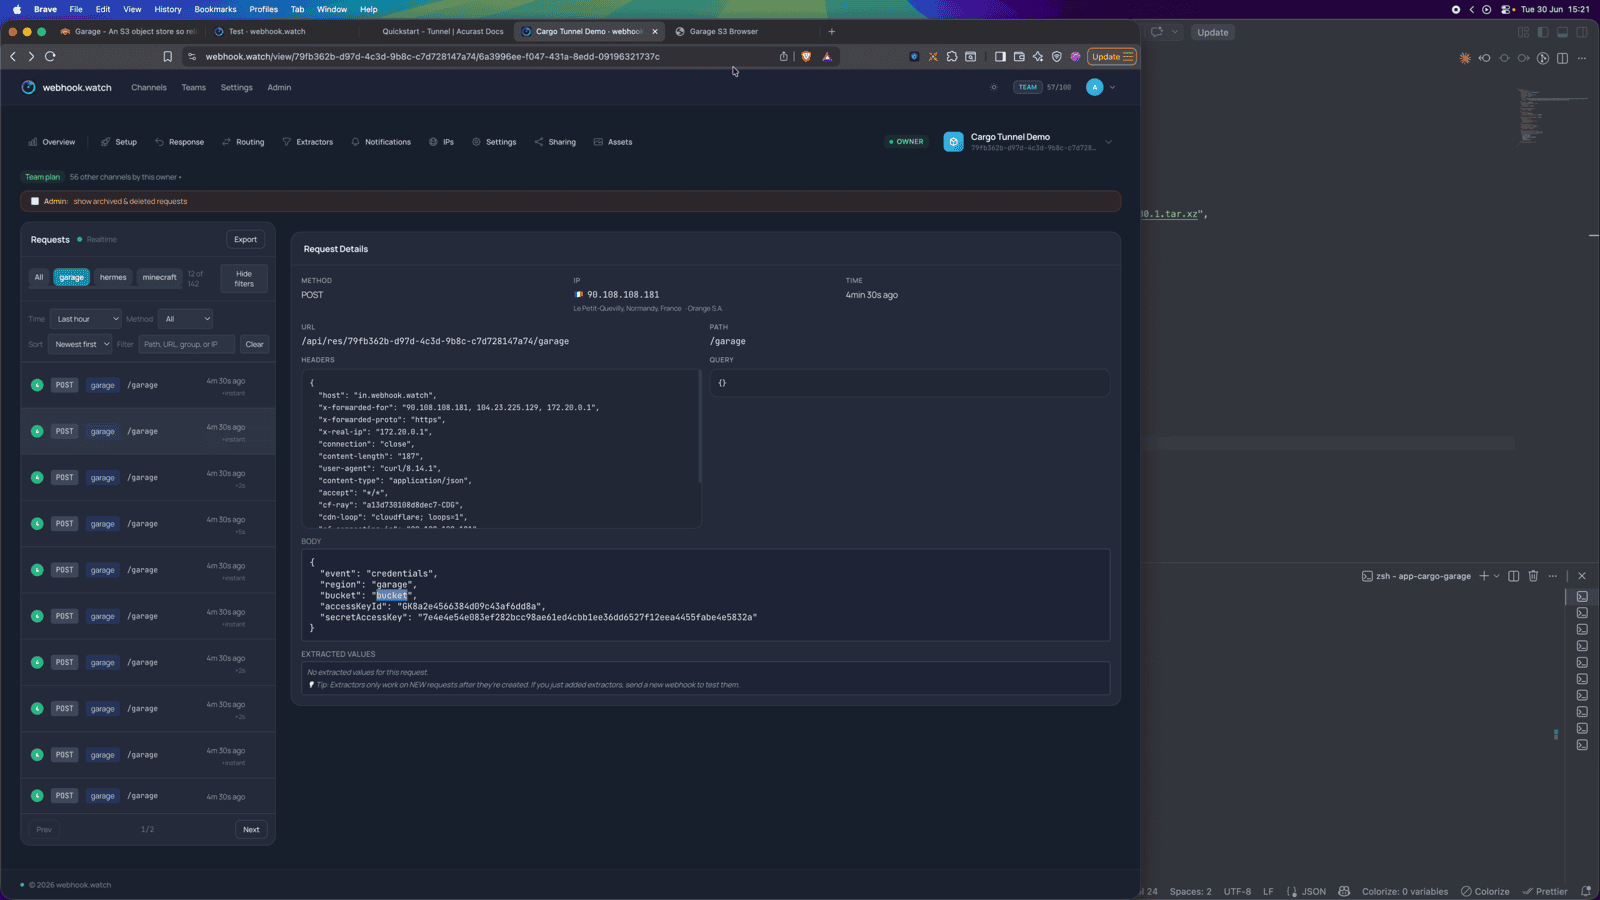This screenshot has width=1600, height=900.
Task: Open the Method filter dropdown
Action: 186,319
